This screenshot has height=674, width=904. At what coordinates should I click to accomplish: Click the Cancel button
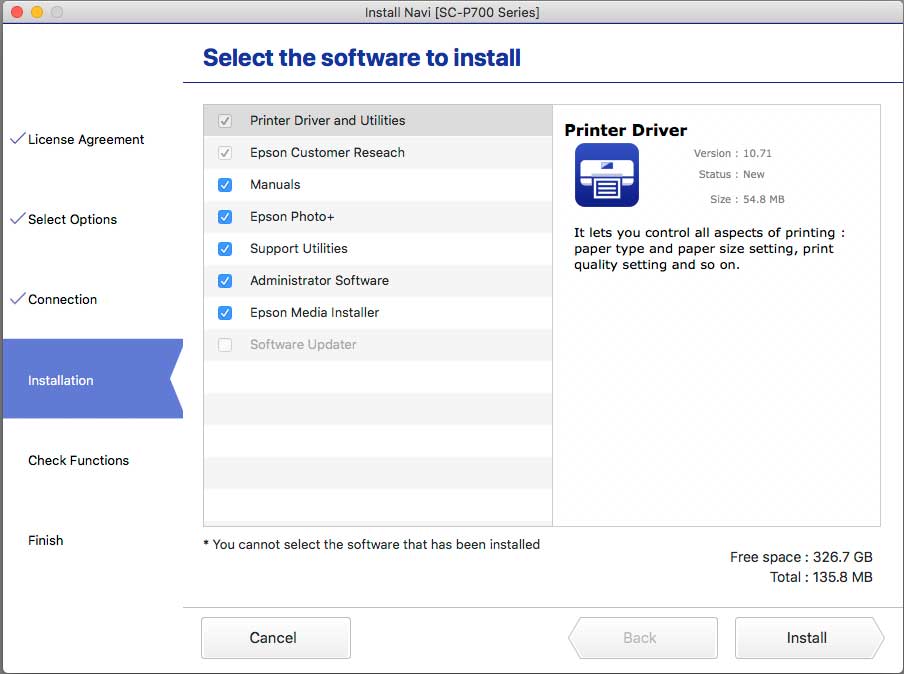(x=276, y=638)
